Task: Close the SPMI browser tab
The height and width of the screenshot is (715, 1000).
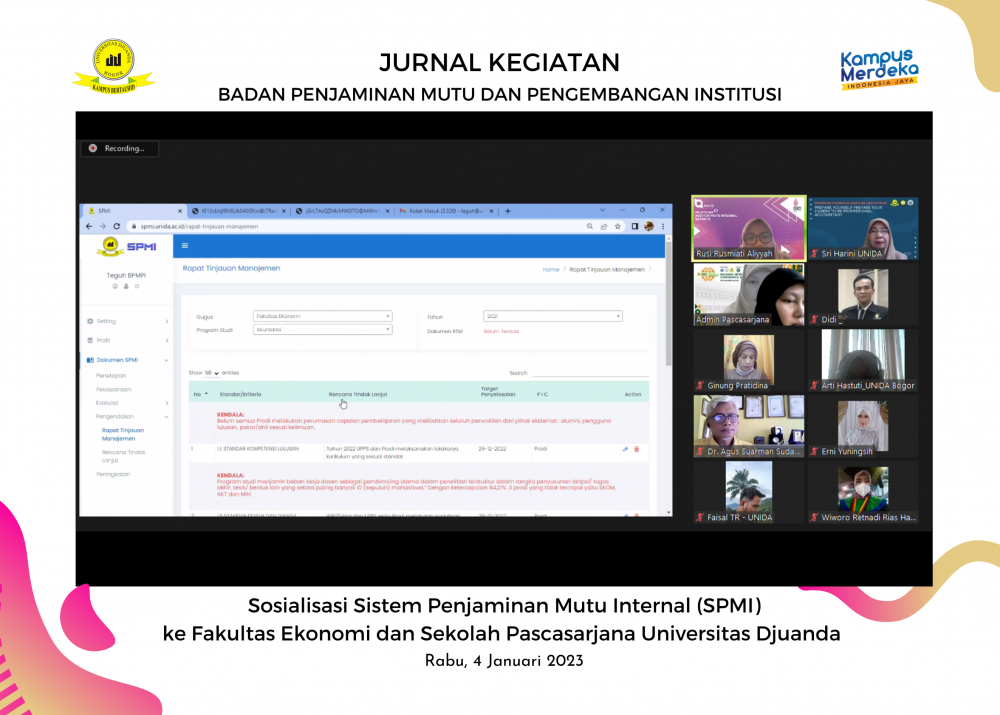Action: tap(180, 211)
